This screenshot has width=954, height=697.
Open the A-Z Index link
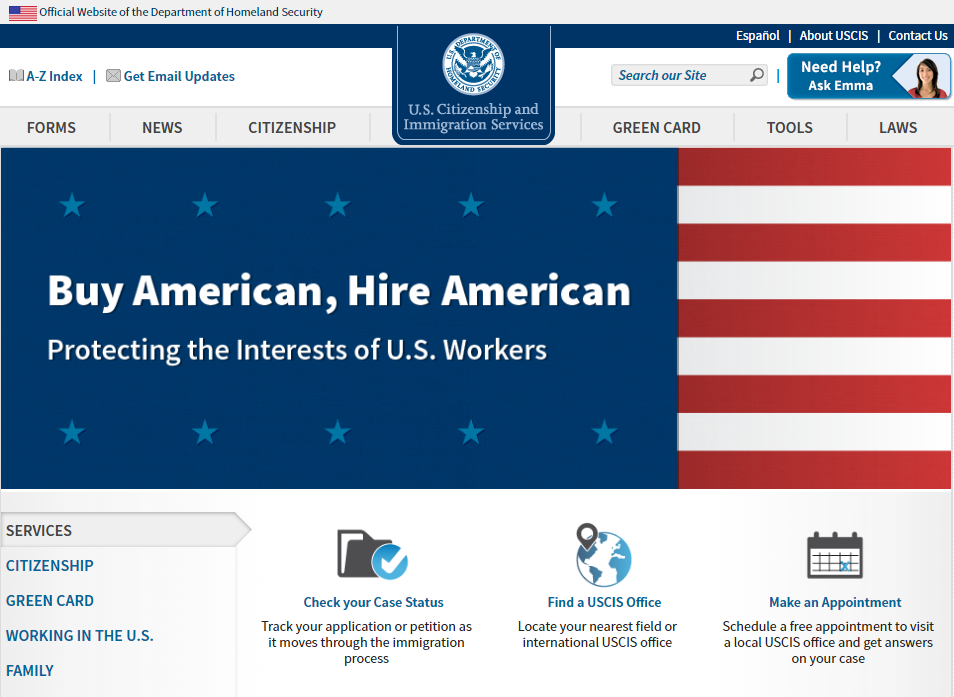(54, 76)
